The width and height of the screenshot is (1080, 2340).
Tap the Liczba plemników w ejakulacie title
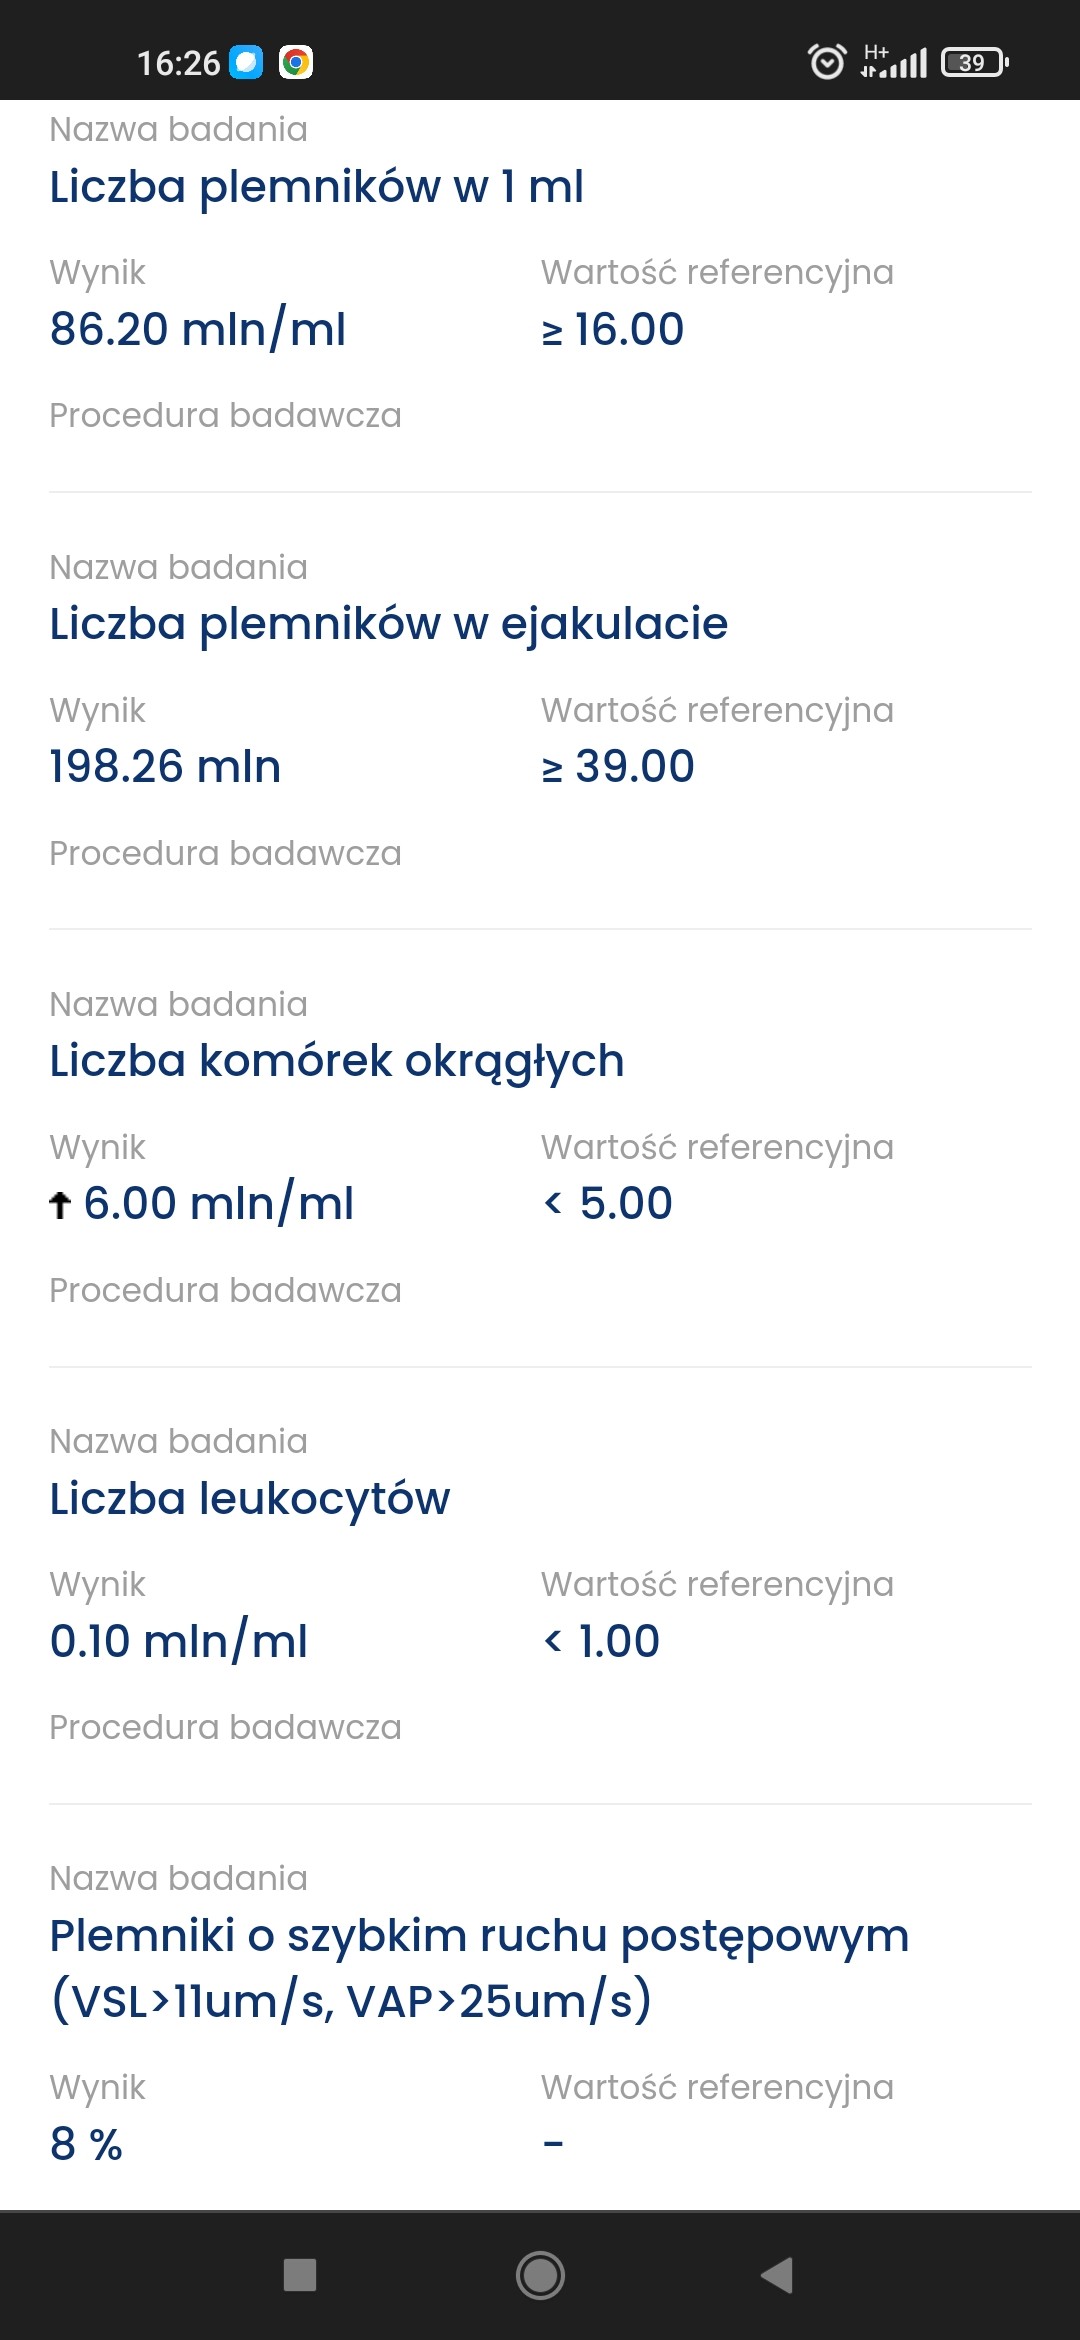coord(388,624)
